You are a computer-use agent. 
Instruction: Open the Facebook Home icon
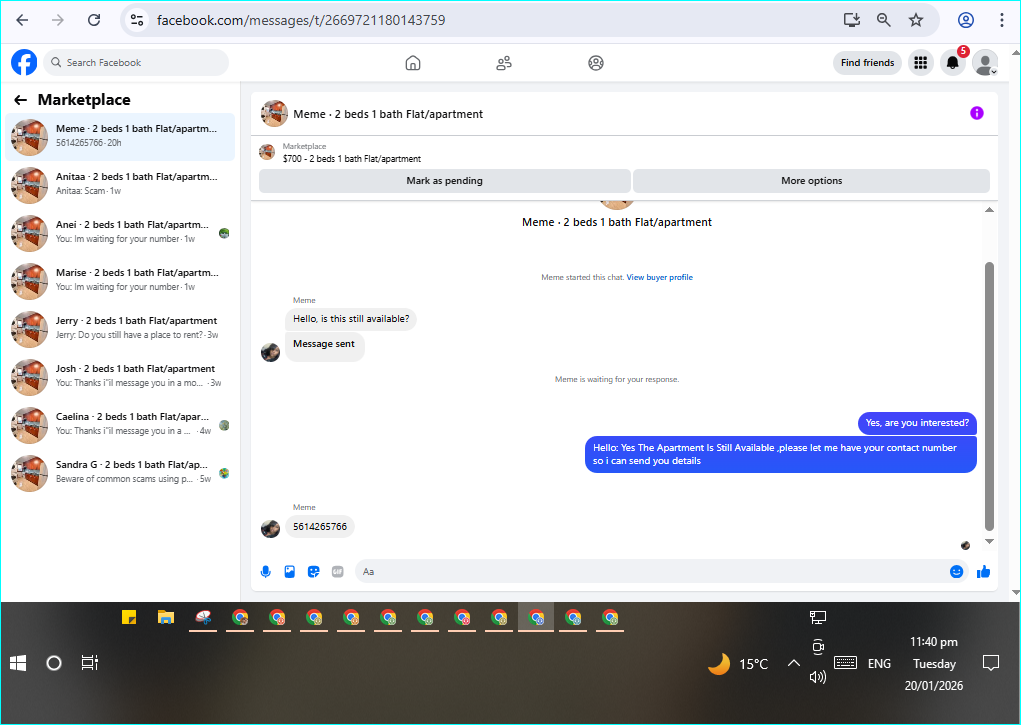413,63
